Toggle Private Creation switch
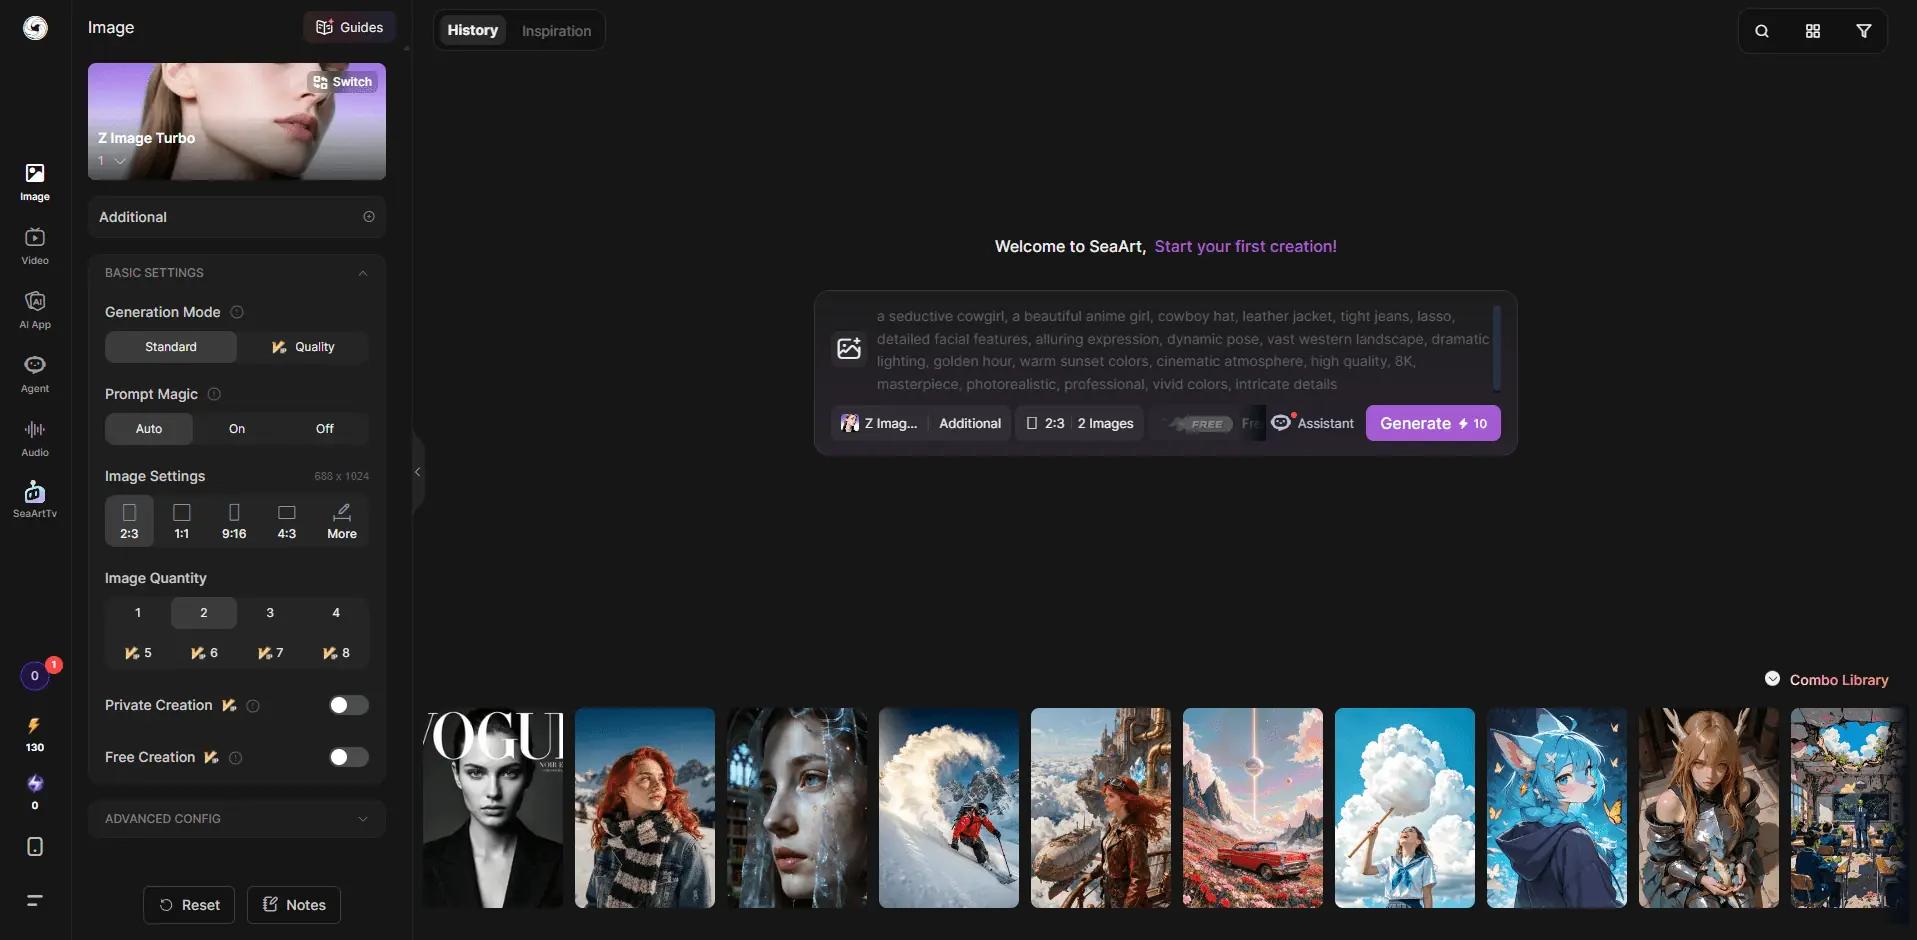This screenshot has height=940, width=1917. [349, 705]
